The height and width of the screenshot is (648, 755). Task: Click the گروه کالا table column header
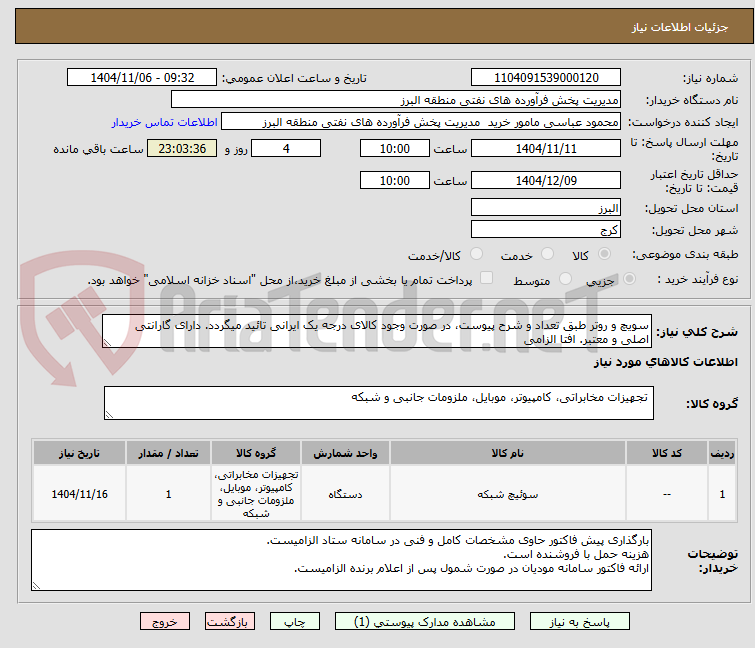click(x=256, y=453)
